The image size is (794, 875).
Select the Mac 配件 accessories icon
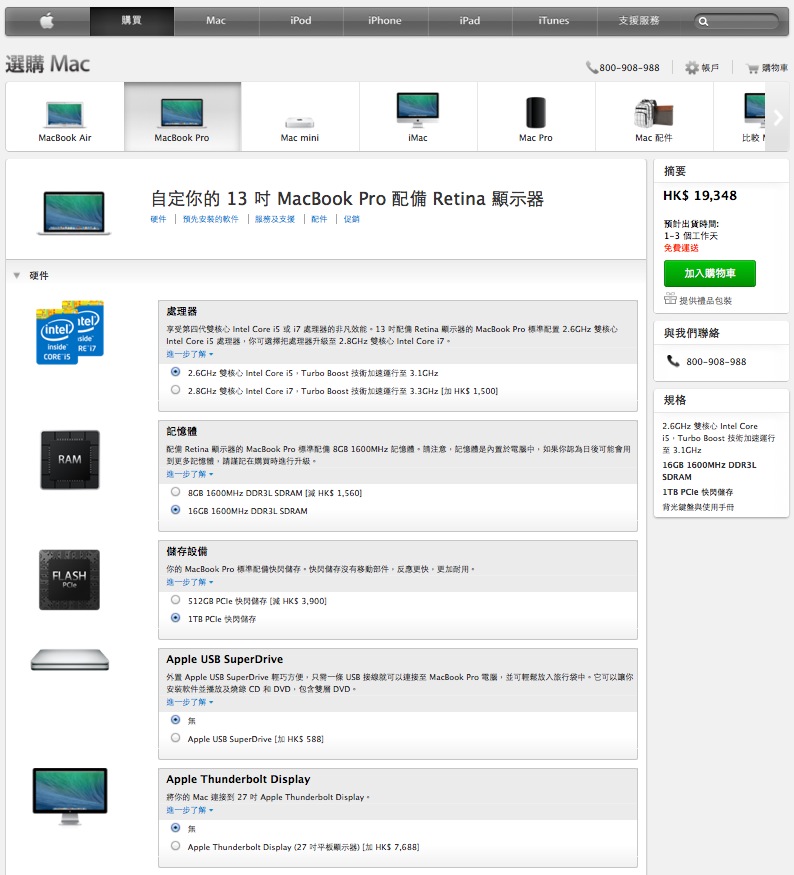(x=653, y=113)
